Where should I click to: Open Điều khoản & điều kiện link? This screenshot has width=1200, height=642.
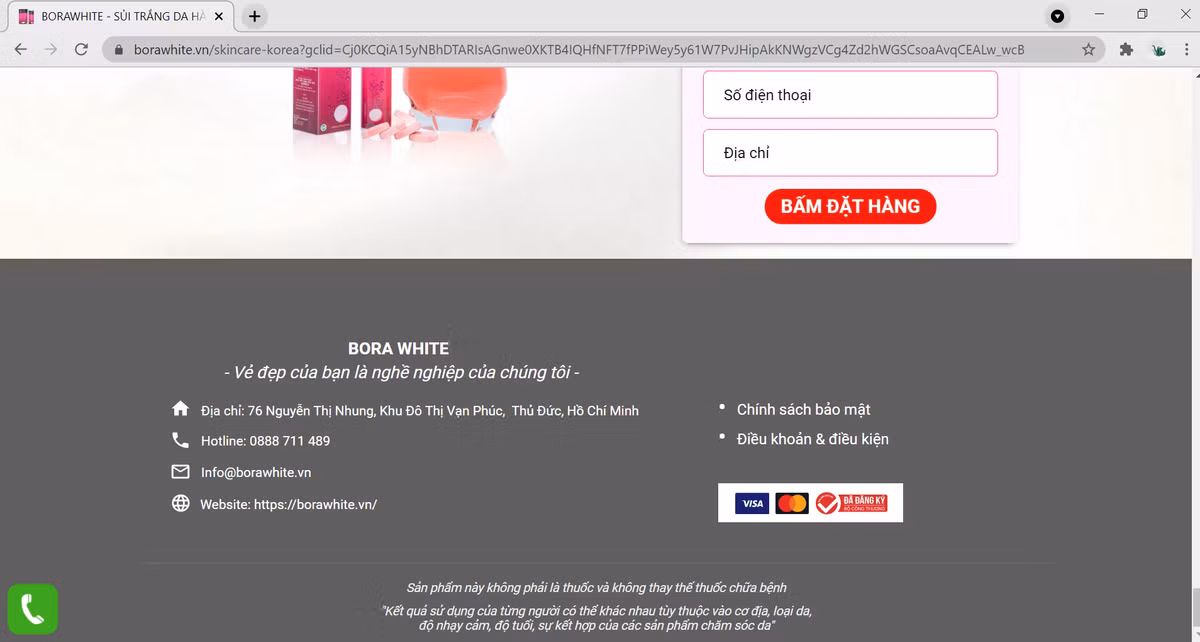[x=812, y=439]
